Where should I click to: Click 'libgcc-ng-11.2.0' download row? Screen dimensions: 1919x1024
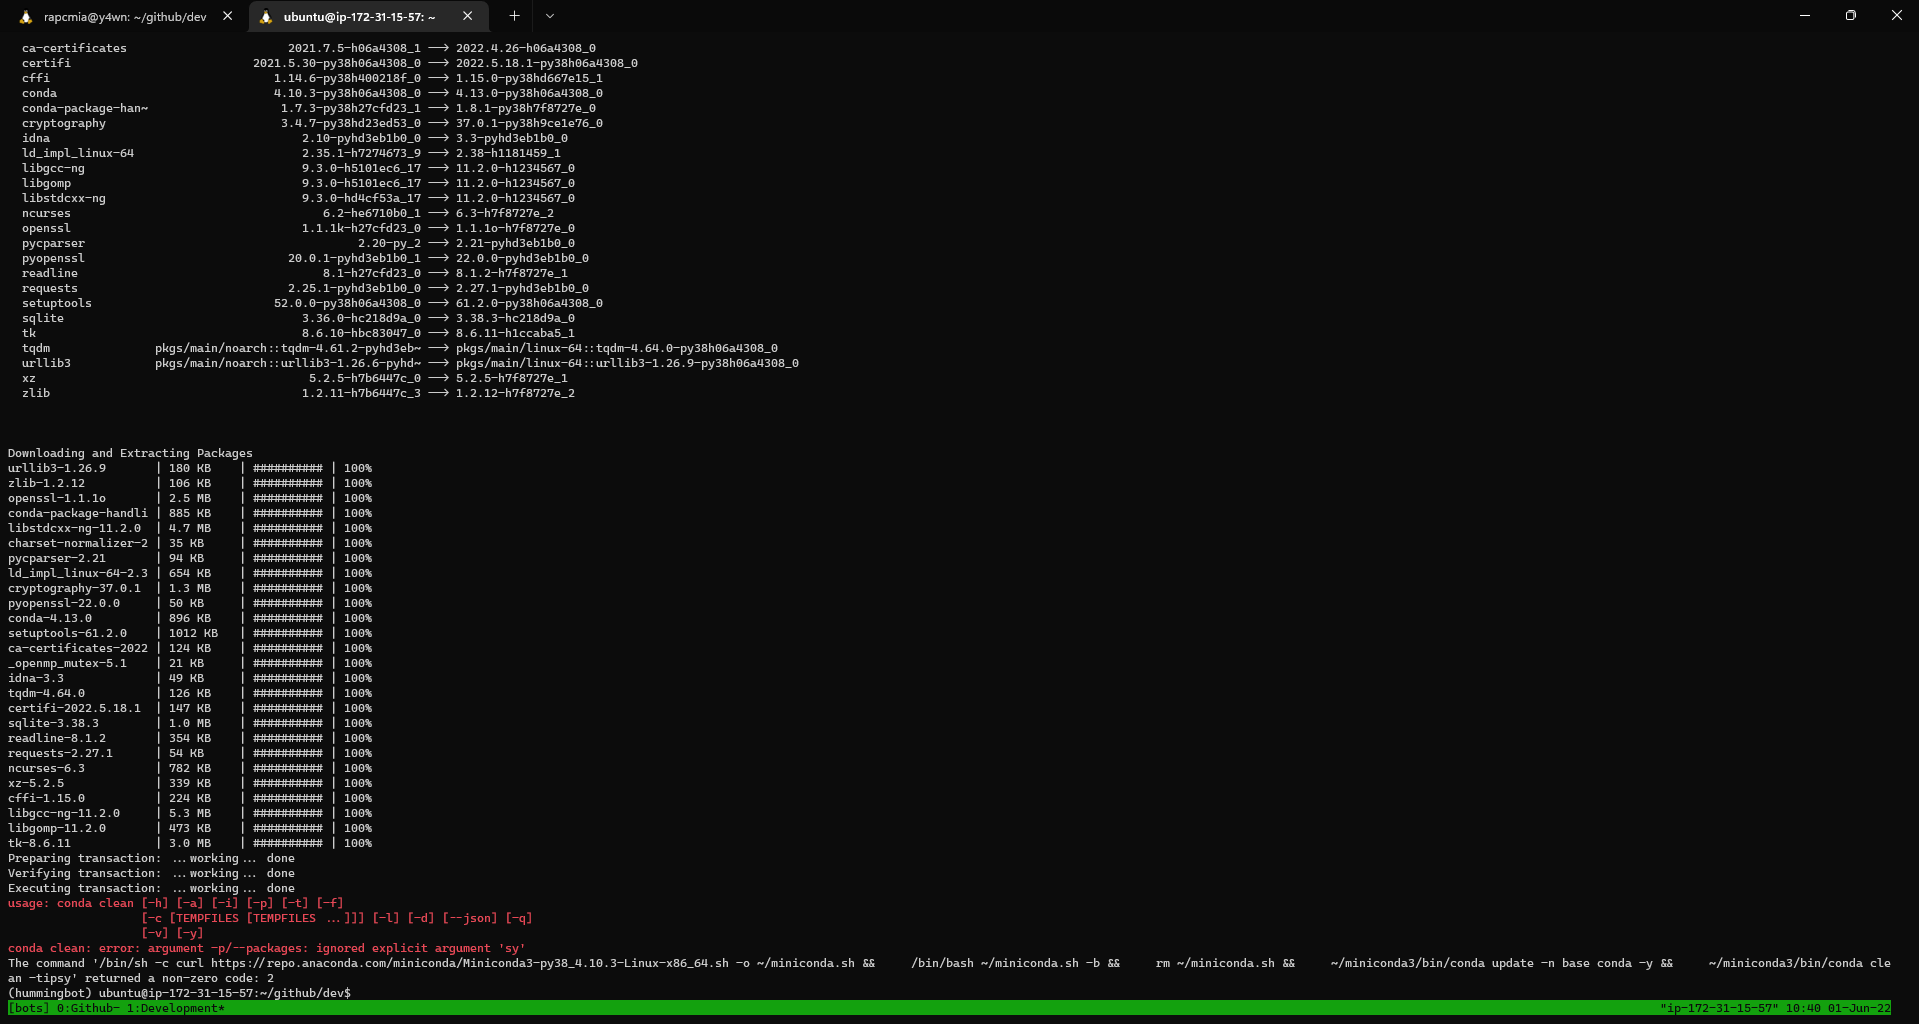click(190, 813)
